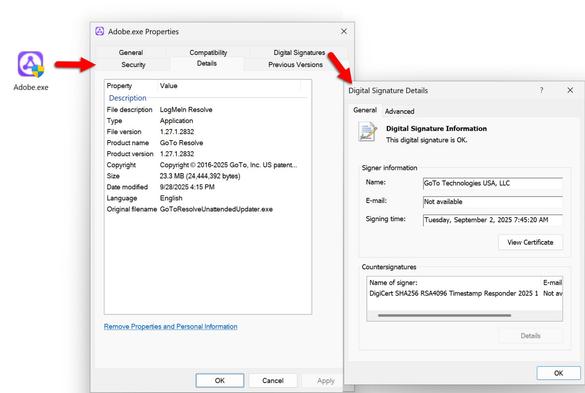Switch to the Compatibility tab
The height and width of the screenshot is (393, 585).
click(208, 53)
